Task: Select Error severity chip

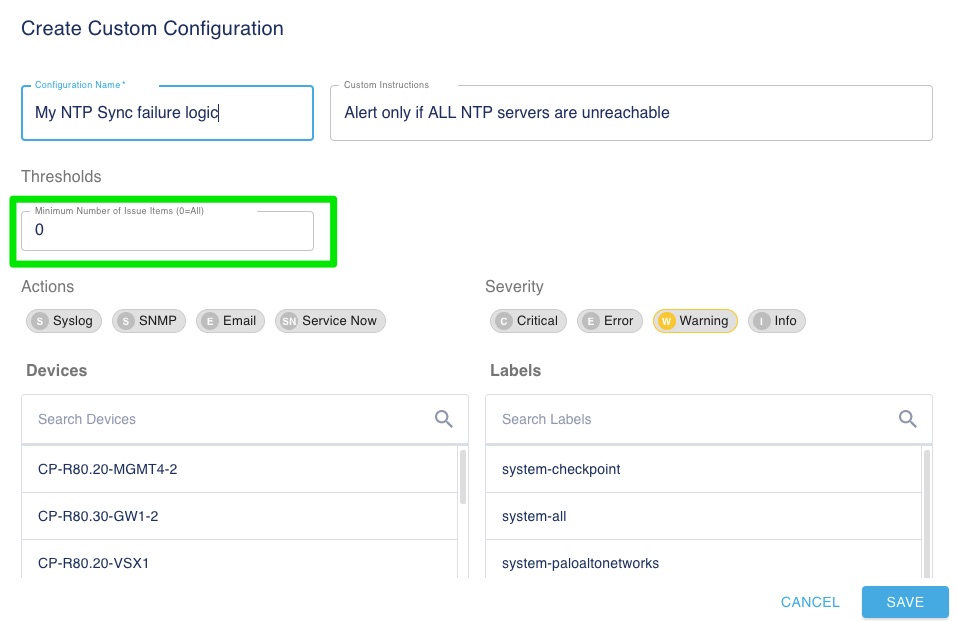Action: [x=609, y=321]
